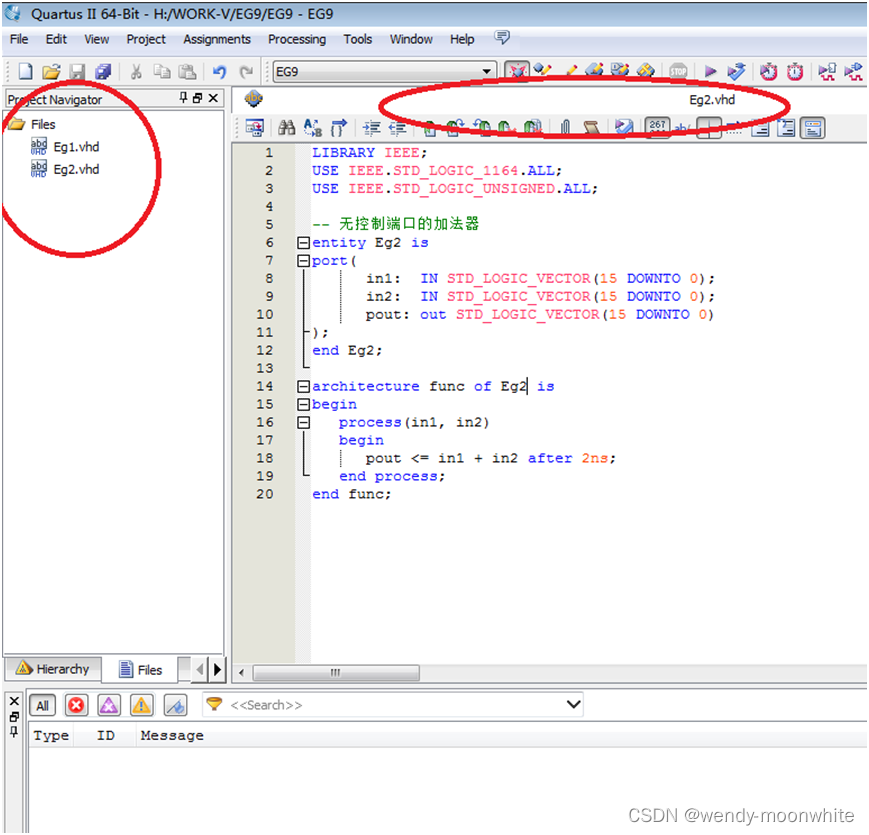Pin the Project Navigator panel
Screen dimensions: 869x835
[x=183, y=98]
